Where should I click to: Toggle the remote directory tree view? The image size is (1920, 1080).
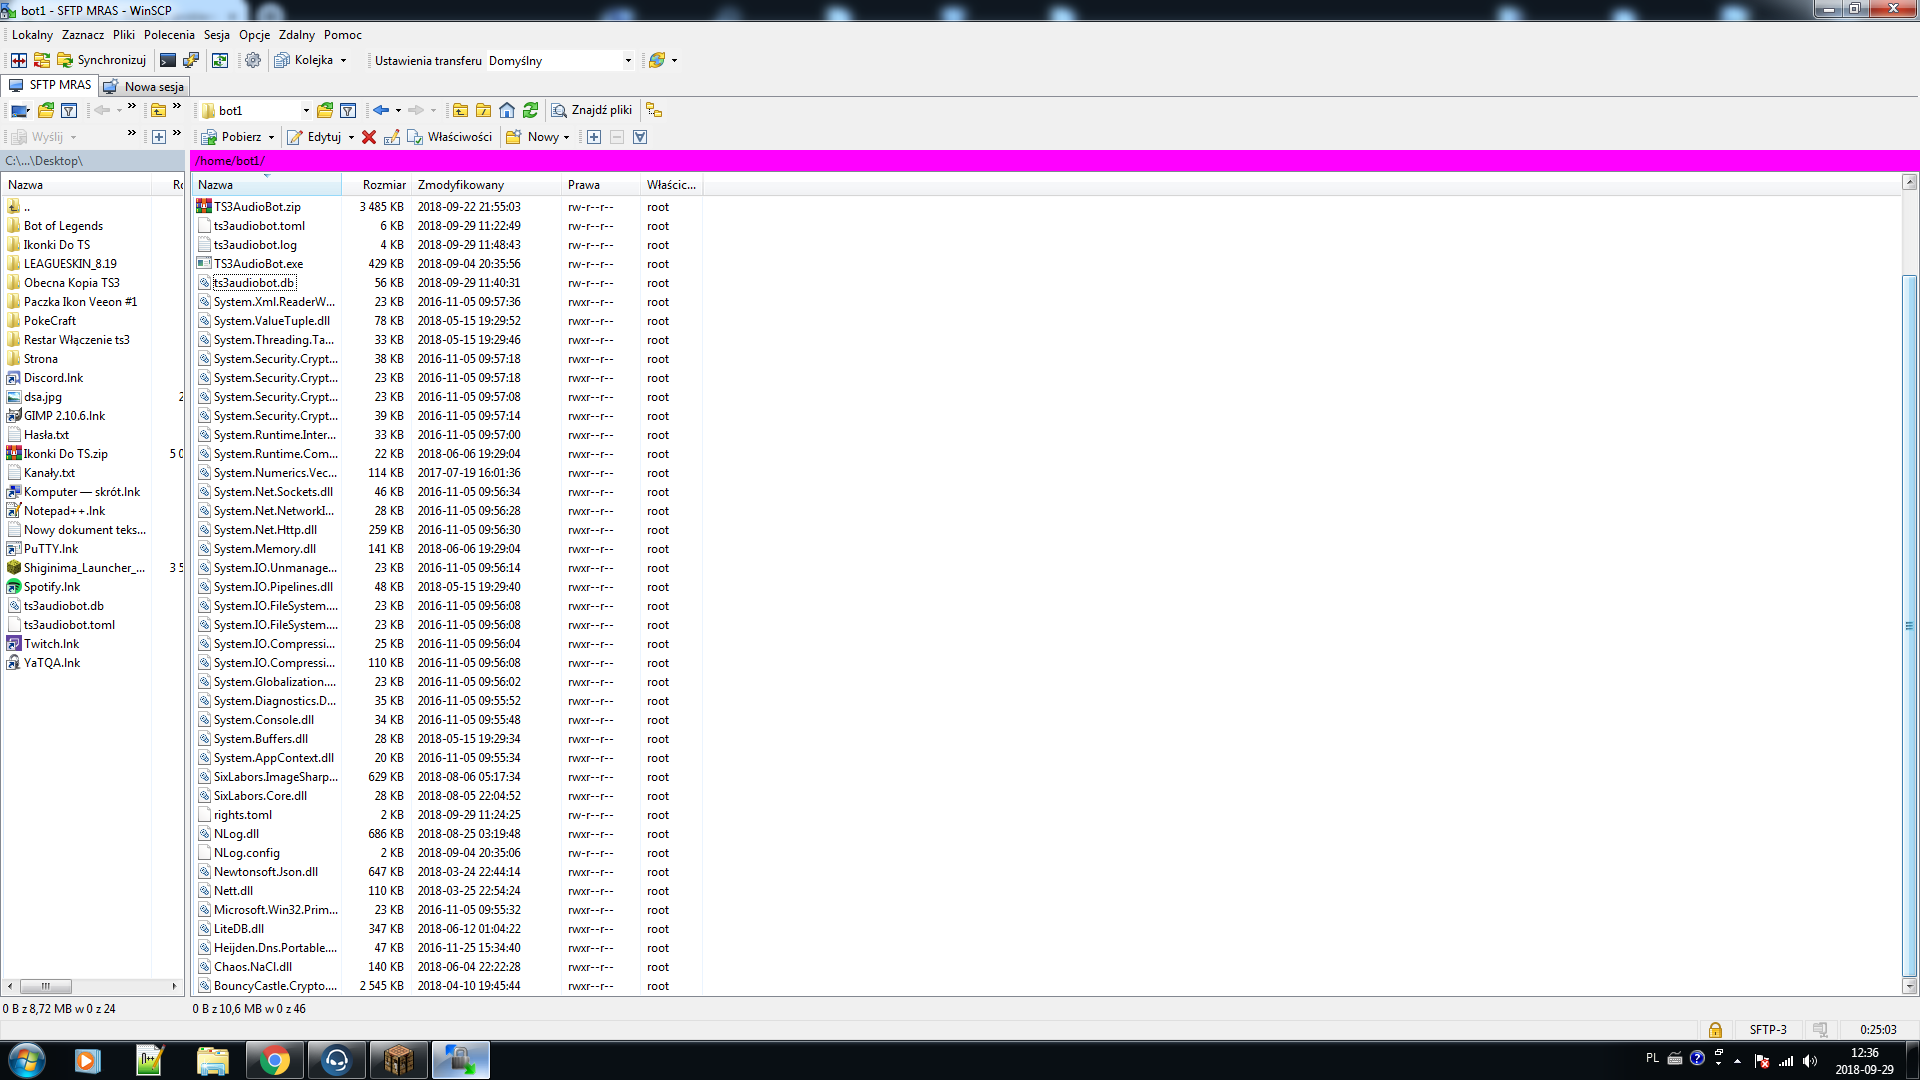point(654,110)
